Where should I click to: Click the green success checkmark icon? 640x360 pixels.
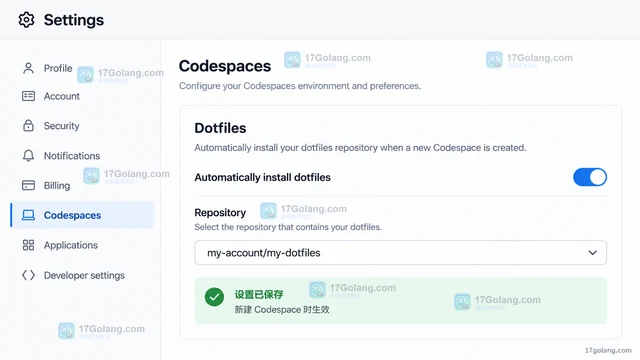pos(214,297)
